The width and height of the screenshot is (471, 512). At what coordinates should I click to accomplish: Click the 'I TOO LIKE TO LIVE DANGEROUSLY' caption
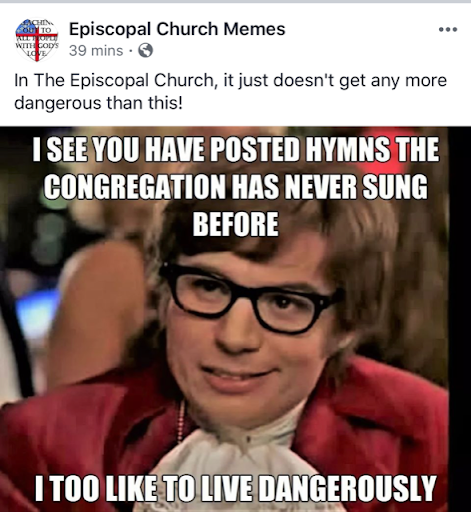point(236,488)
